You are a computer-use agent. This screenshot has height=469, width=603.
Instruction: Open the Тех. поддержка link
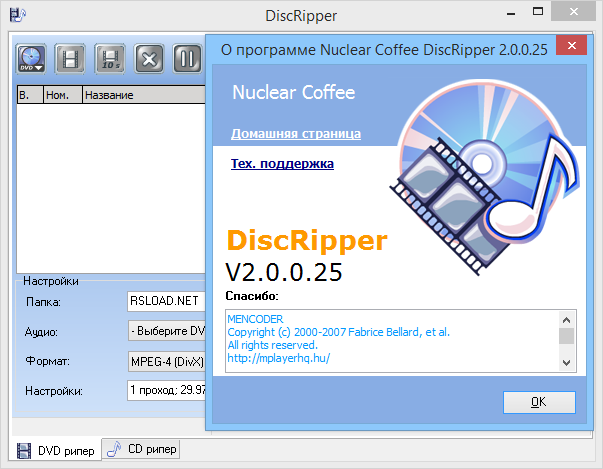point(282,163)
